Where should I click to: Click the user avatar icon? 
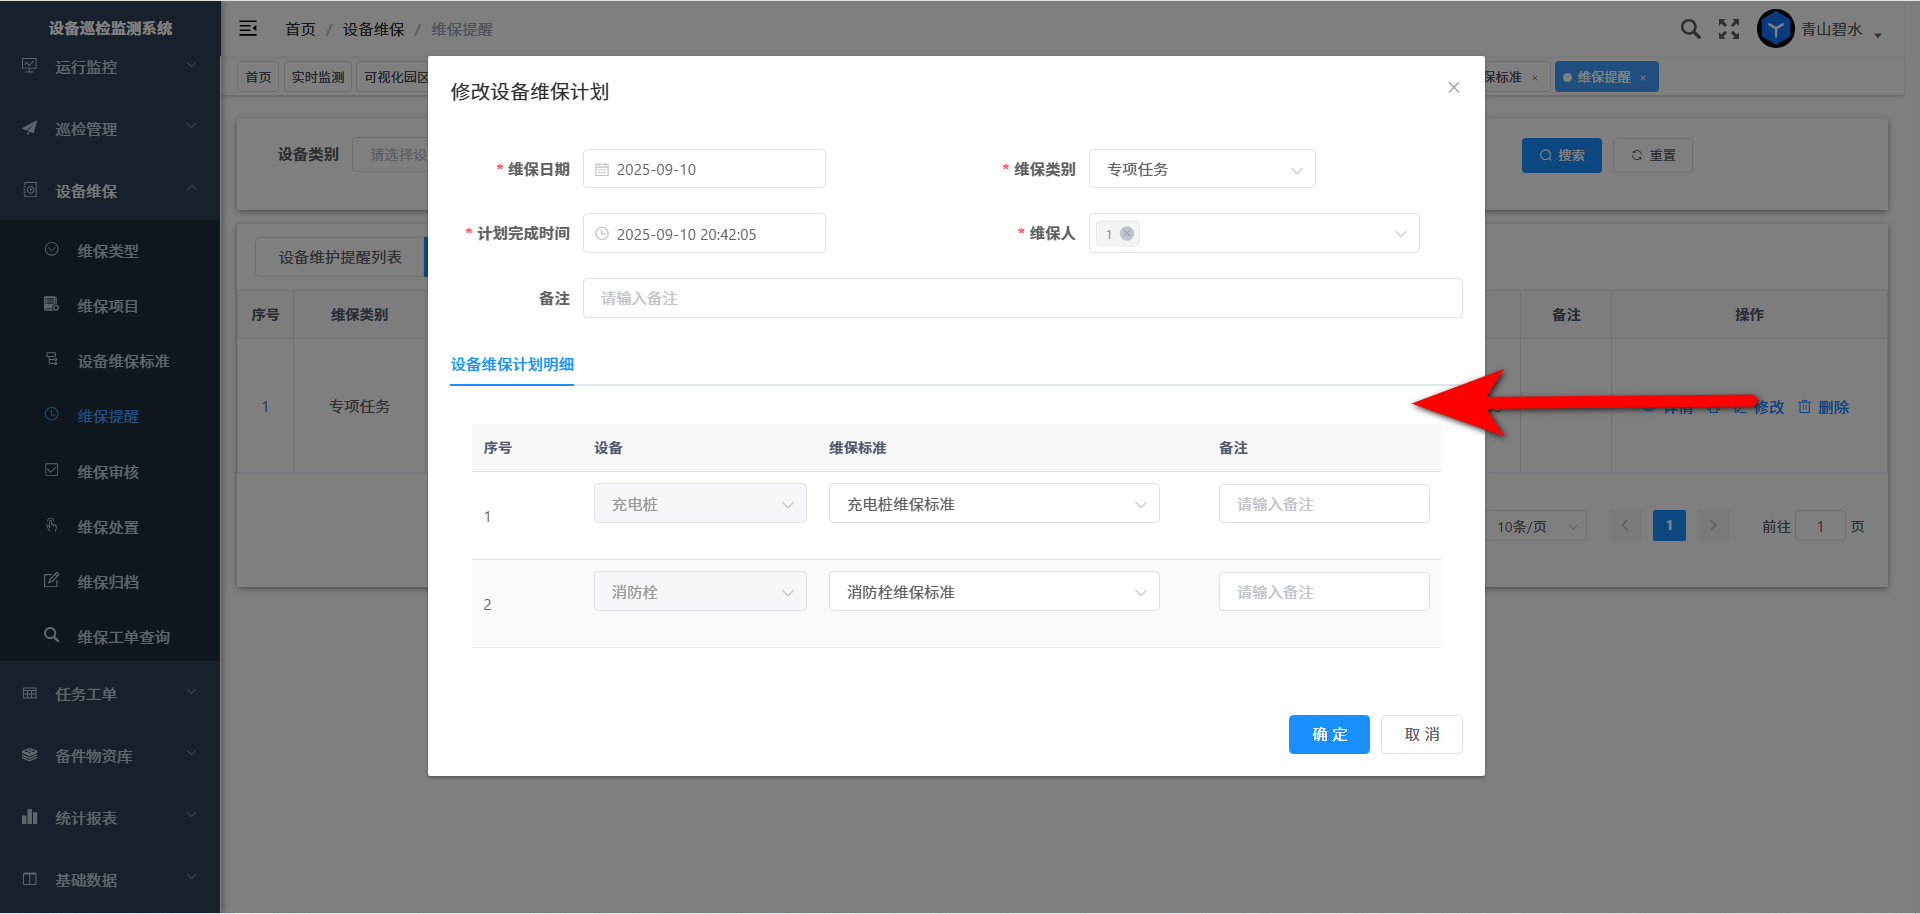point(1775,29)
